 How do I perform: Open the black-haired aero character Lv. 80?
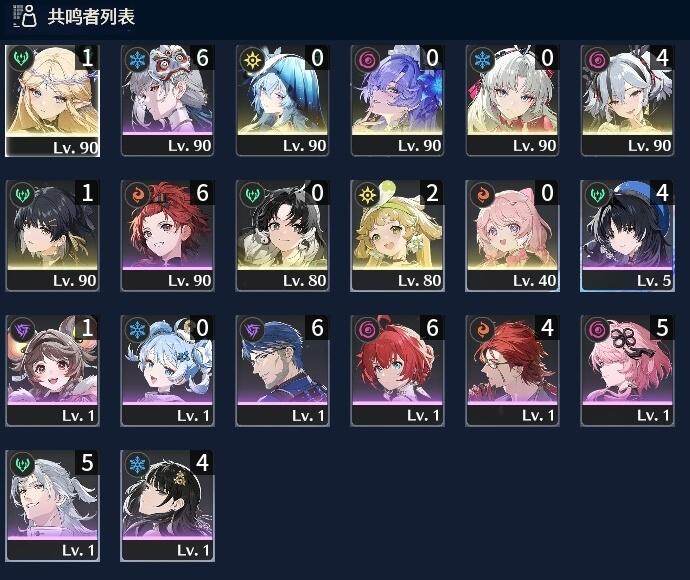(x=283, y=235)
